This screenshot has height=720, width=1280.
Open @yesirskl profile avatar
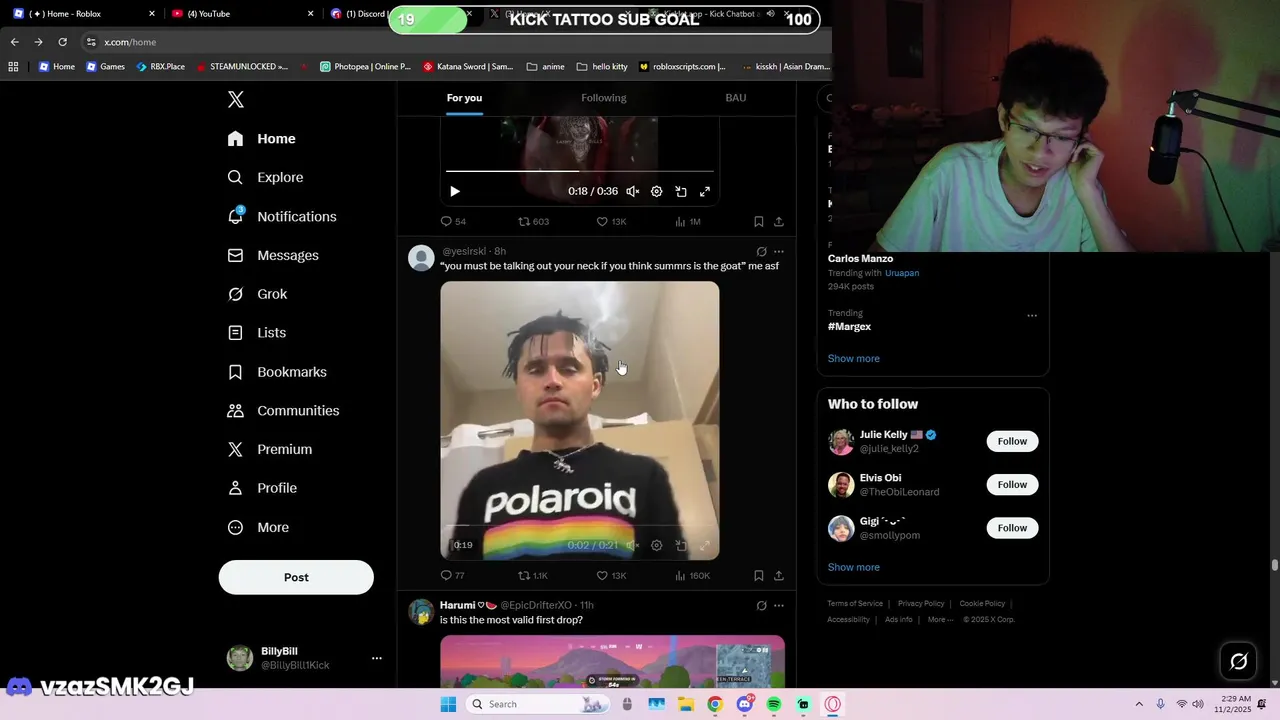[x=421, y=257]
